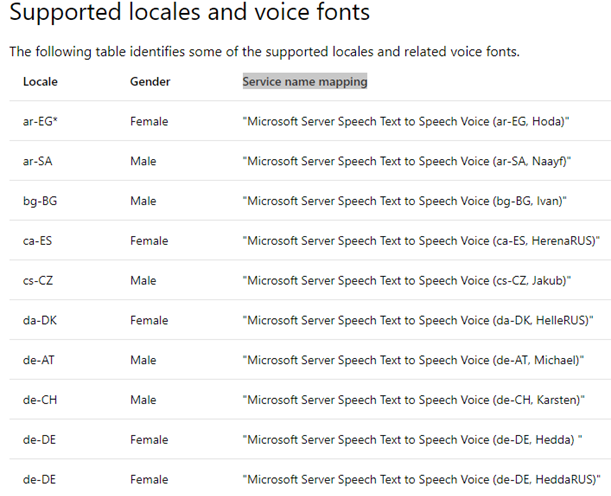Click the Locale column header
The image size is (611, 496).
40,81
